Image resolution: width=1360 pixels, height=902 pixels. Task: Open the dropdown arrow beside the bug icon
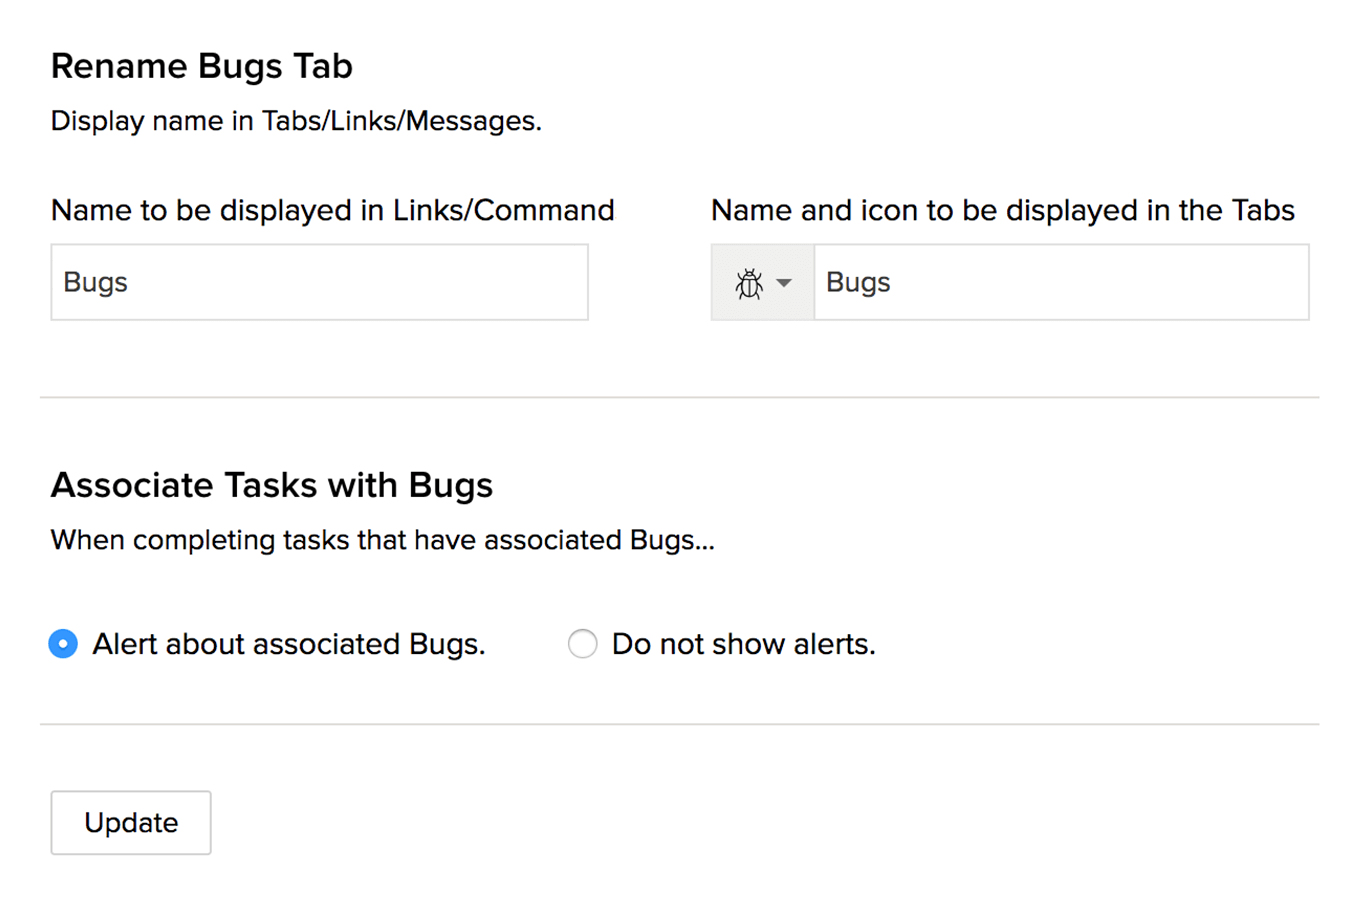[x=784, y=283]
